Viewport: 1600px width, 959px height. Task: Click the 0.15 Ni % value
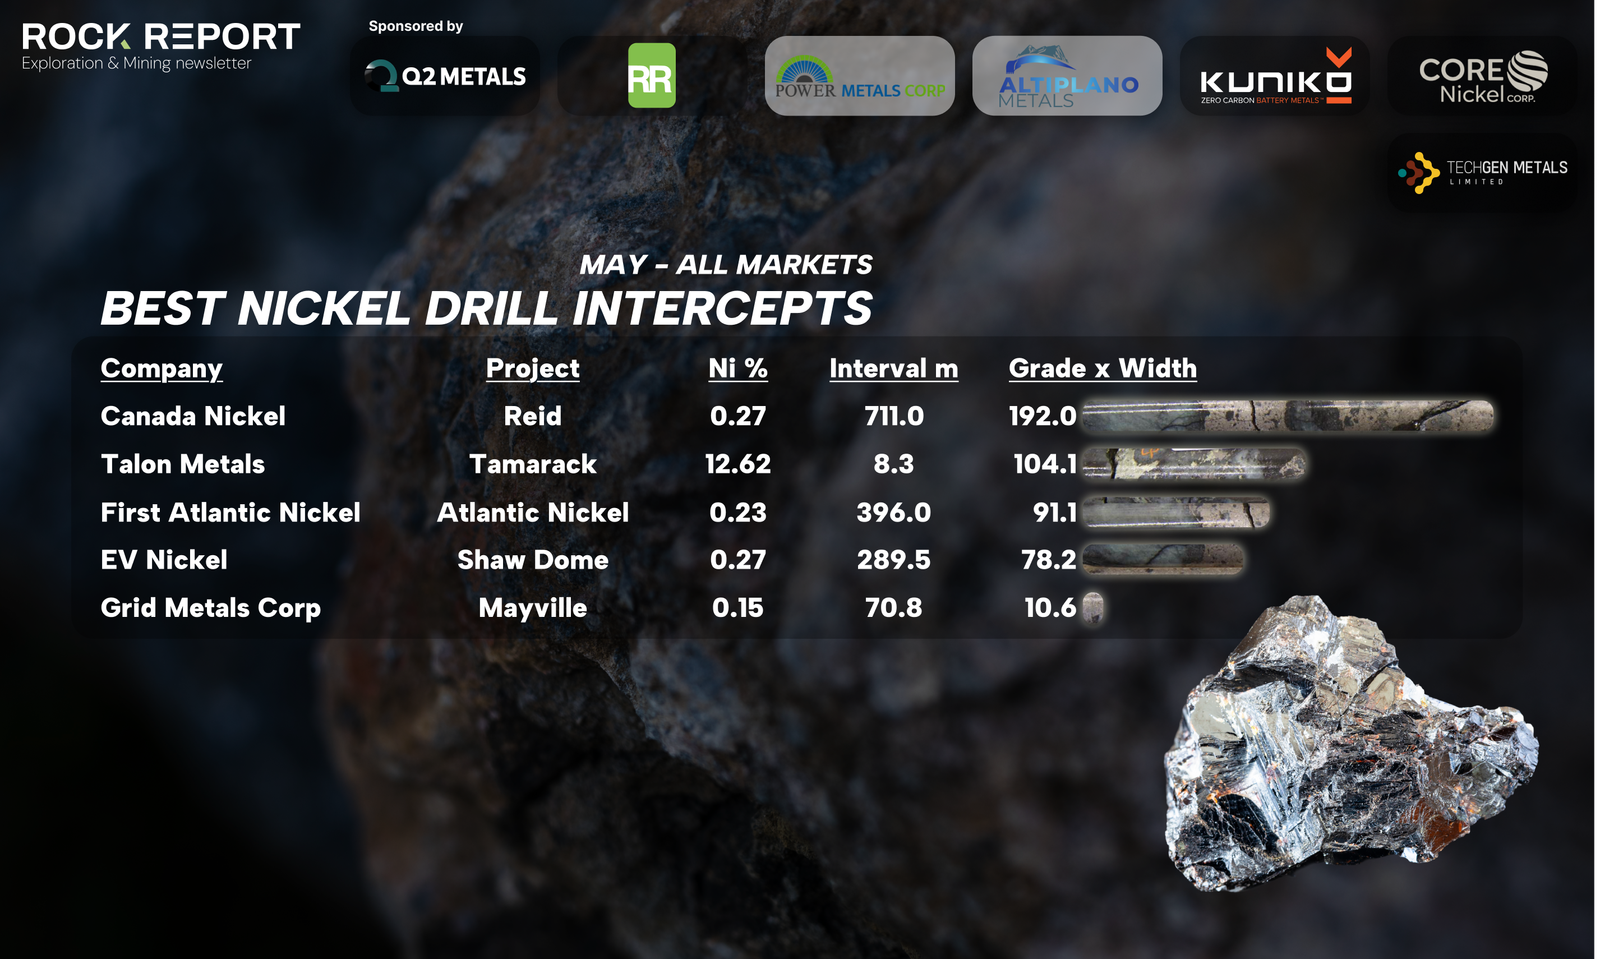[738, 608]
